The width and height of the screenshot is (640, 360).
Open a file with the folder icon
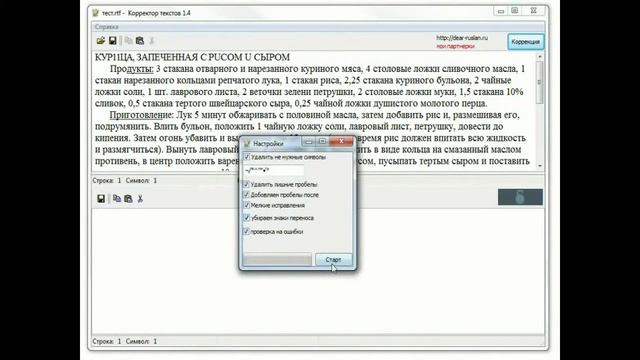[100, 40]
